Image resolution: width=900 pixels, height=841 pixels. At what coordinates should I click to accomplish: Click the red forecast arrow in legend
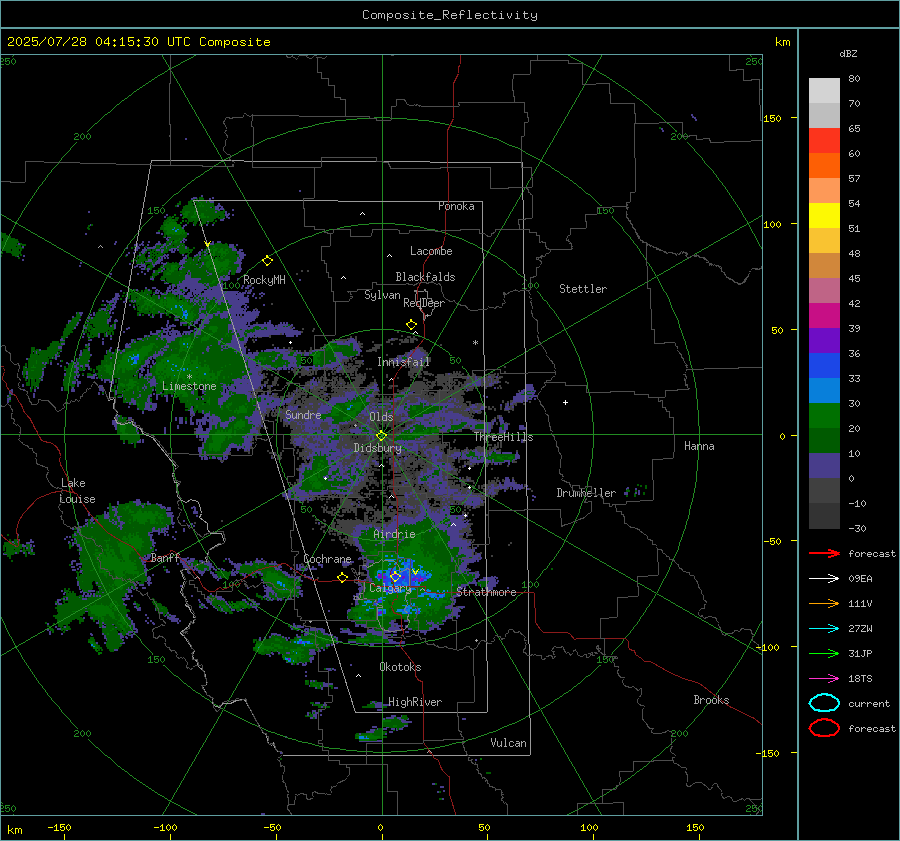[824, 553]
